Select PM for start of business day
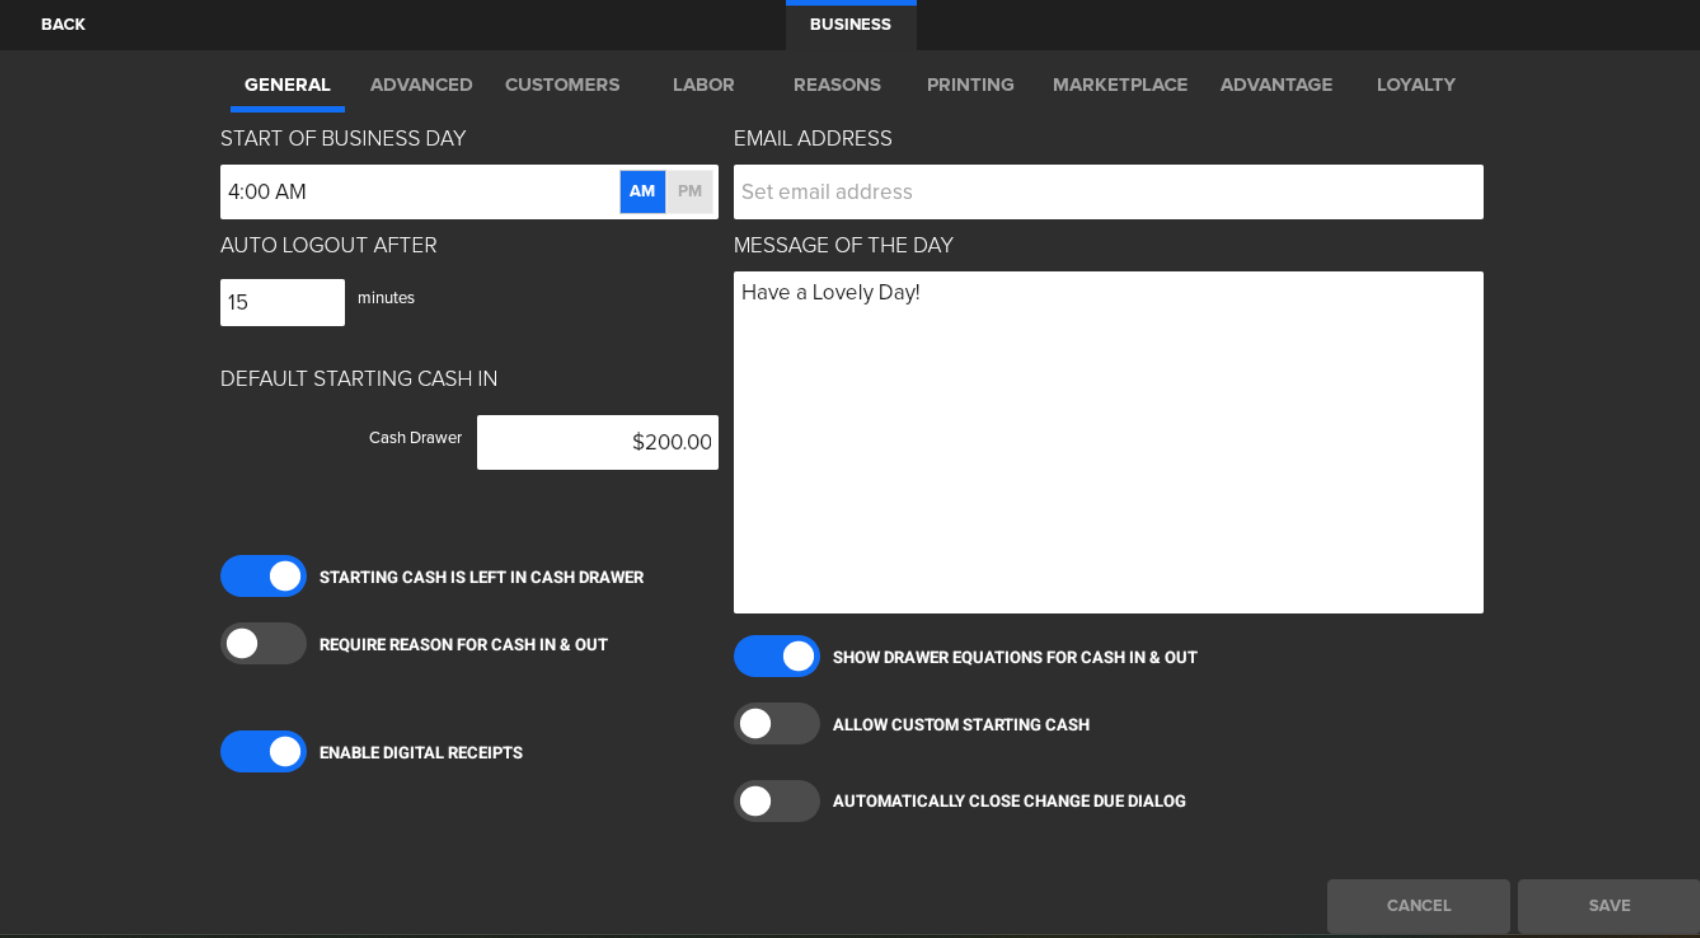 click(690, 191)
